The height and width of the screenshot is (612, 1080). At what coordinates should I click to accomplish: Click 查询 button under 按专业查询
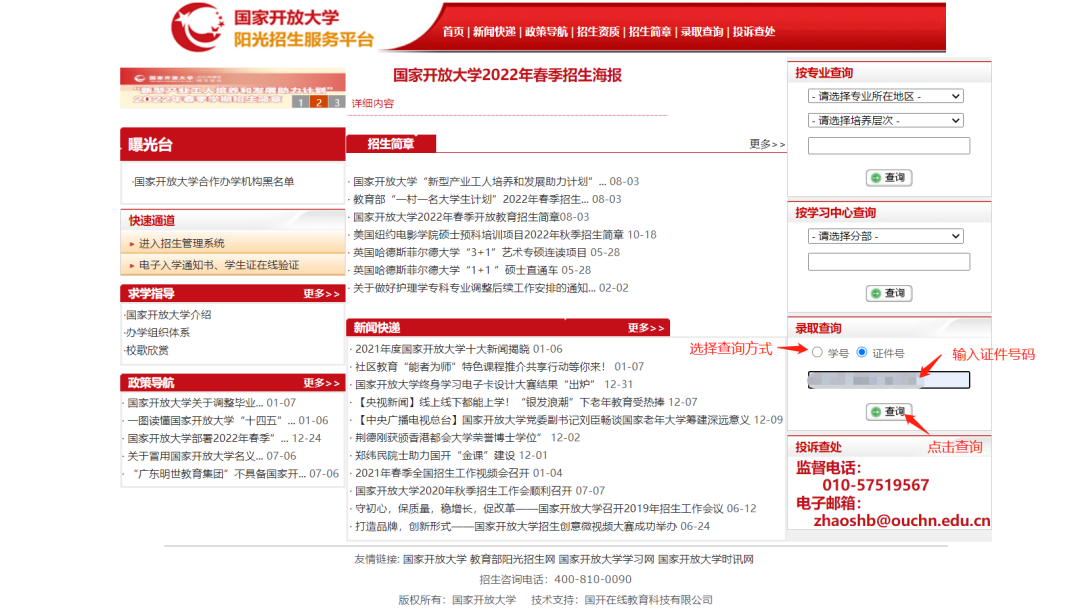click(x=889, y=178)
